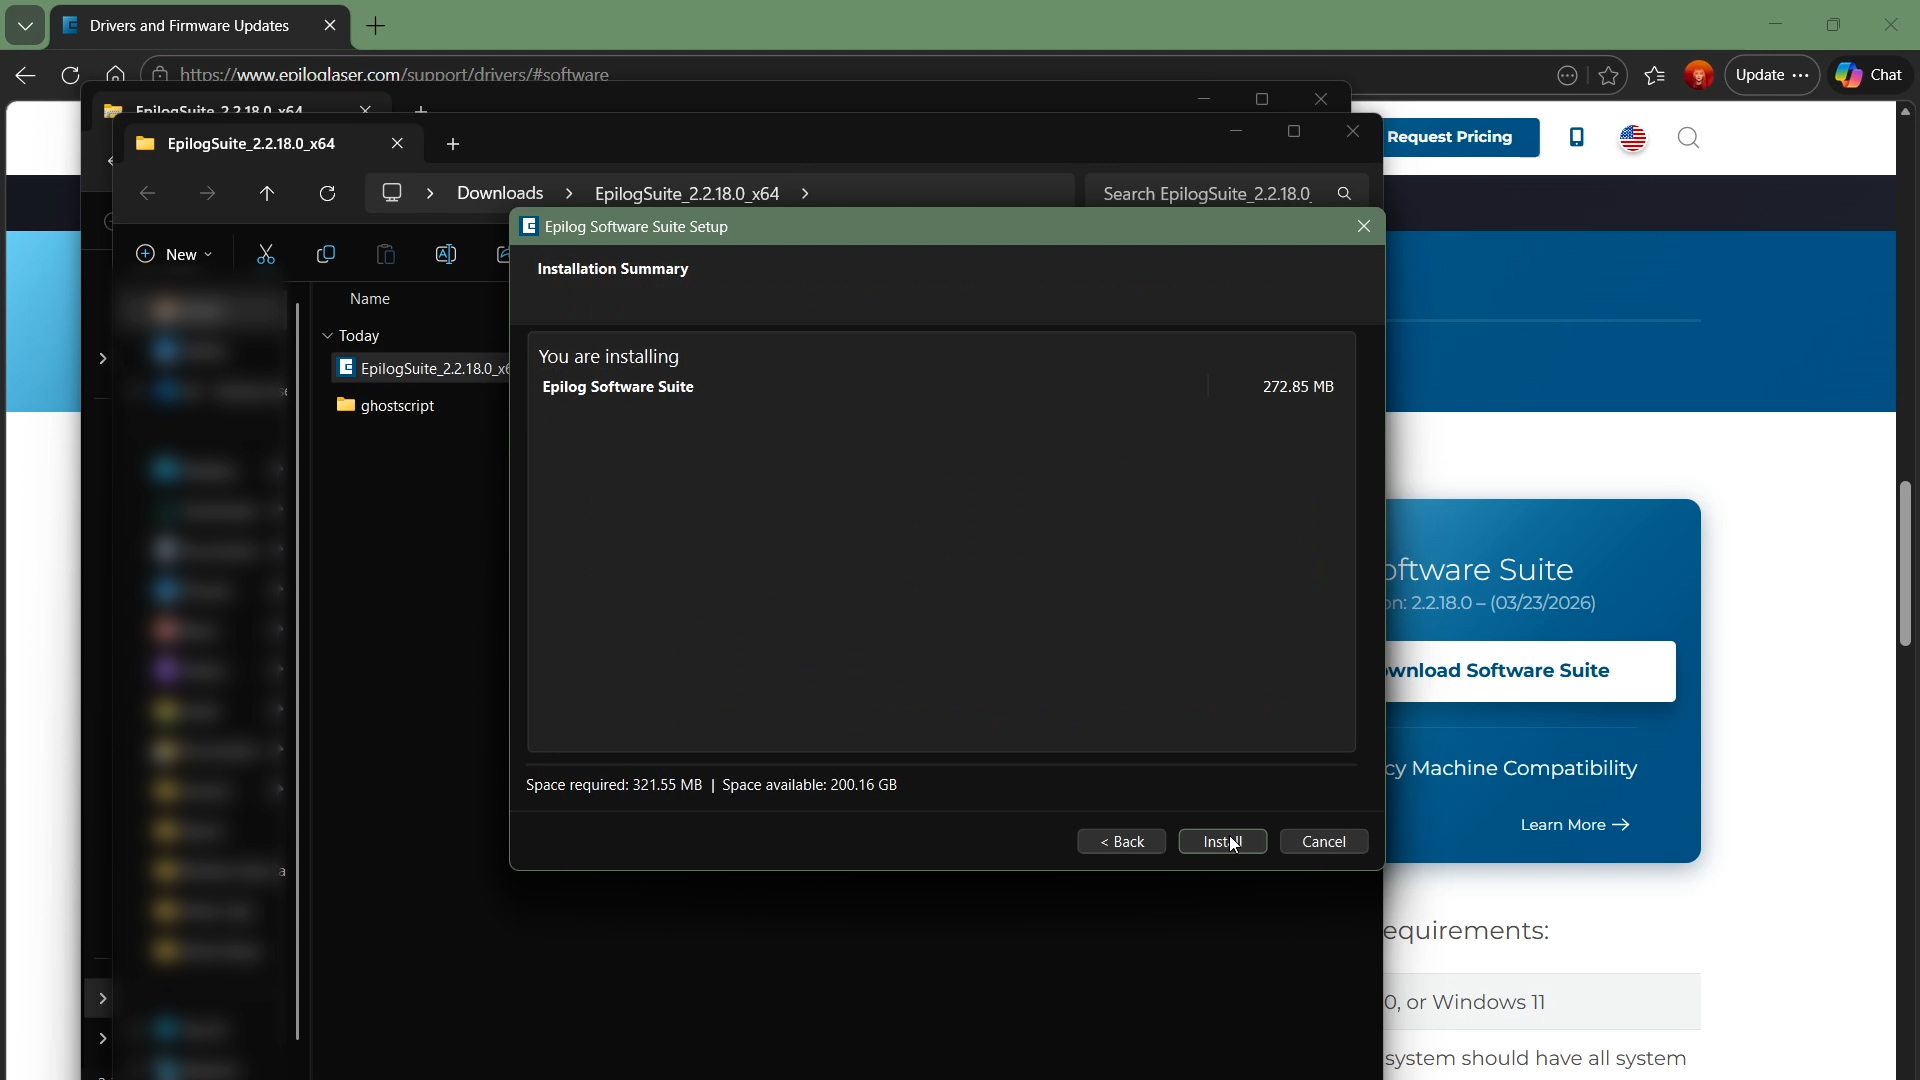
Task: Open a new Explorer tab with plus
Action: pyautogui.click(x=453, y=145)
